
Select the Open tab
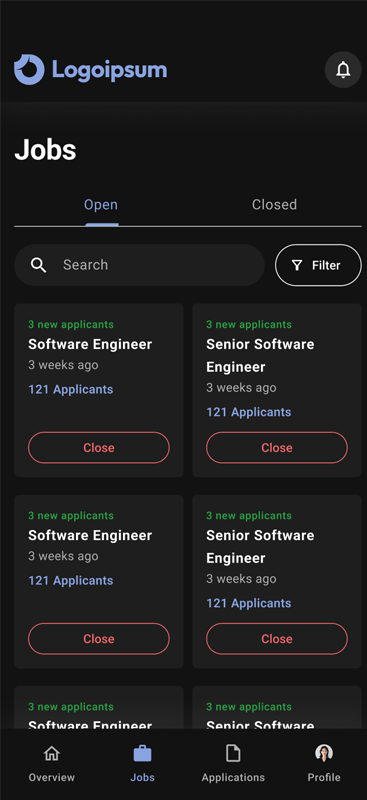[x=101, y=205]
